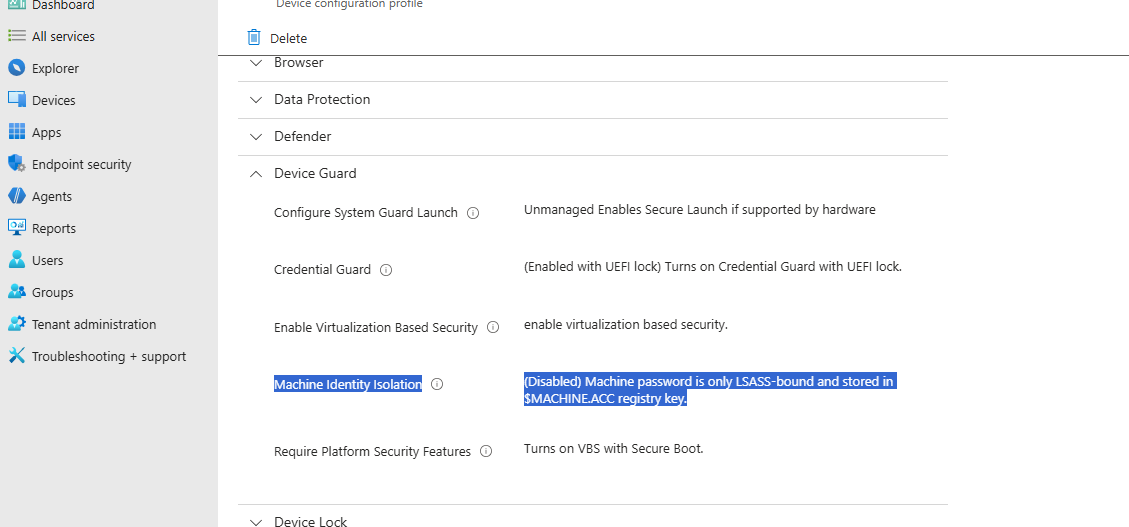Show info for Credential Guard setting
The height and width of the screenshot is (527, 1129).
pyautogui.click(x=386, y=270)
